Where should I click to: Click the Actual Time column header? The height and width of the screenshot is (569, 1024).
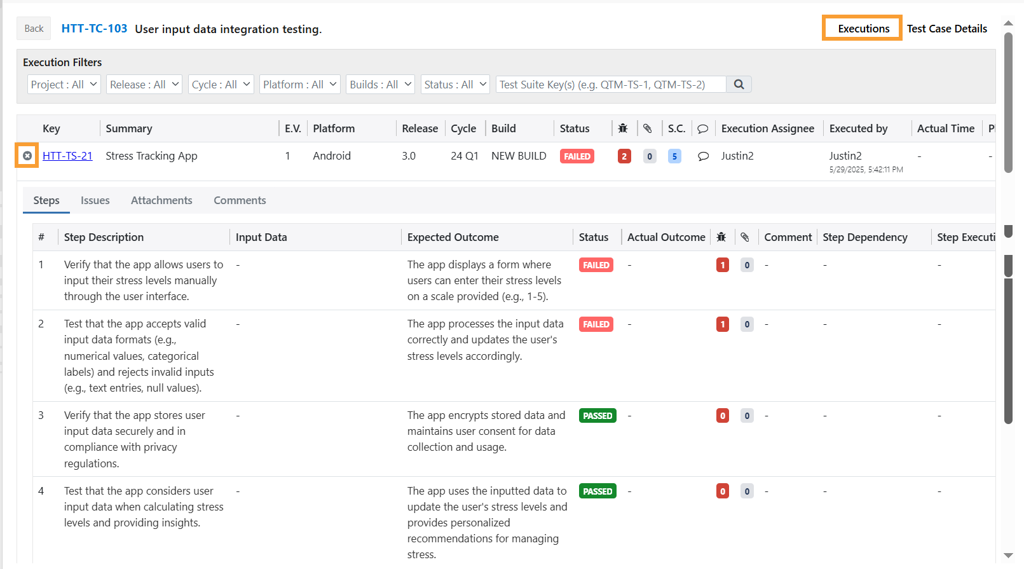coord(946,129)
